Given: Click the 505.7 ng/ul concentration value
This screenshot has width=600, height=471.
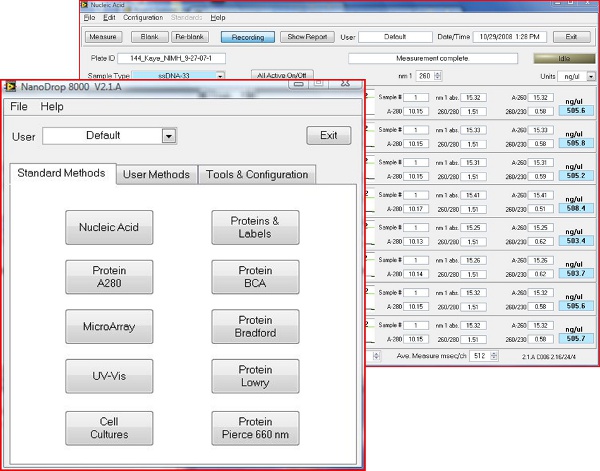Looking at the screenshot, I should coord(576,338).
